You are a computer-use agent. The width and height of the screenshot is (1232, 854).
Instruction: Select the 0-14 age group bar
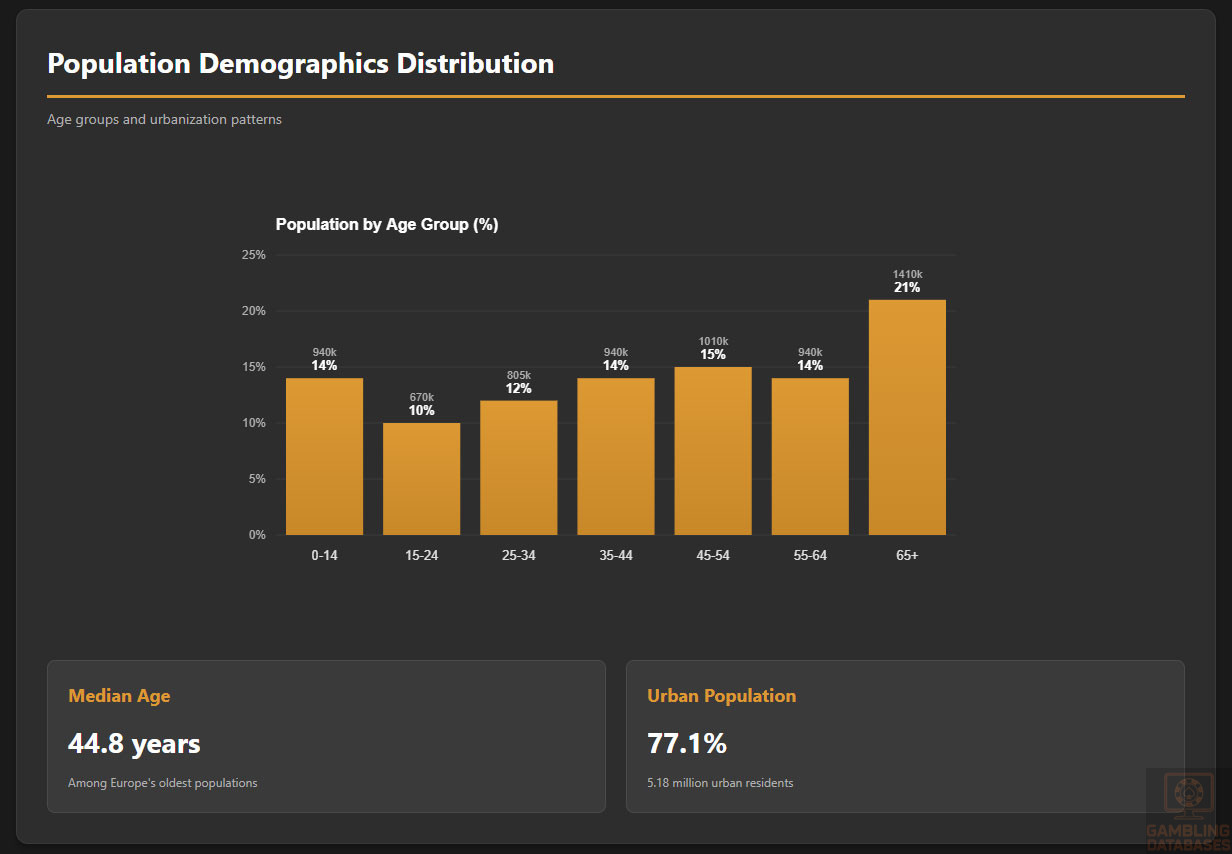click(324, 456)
